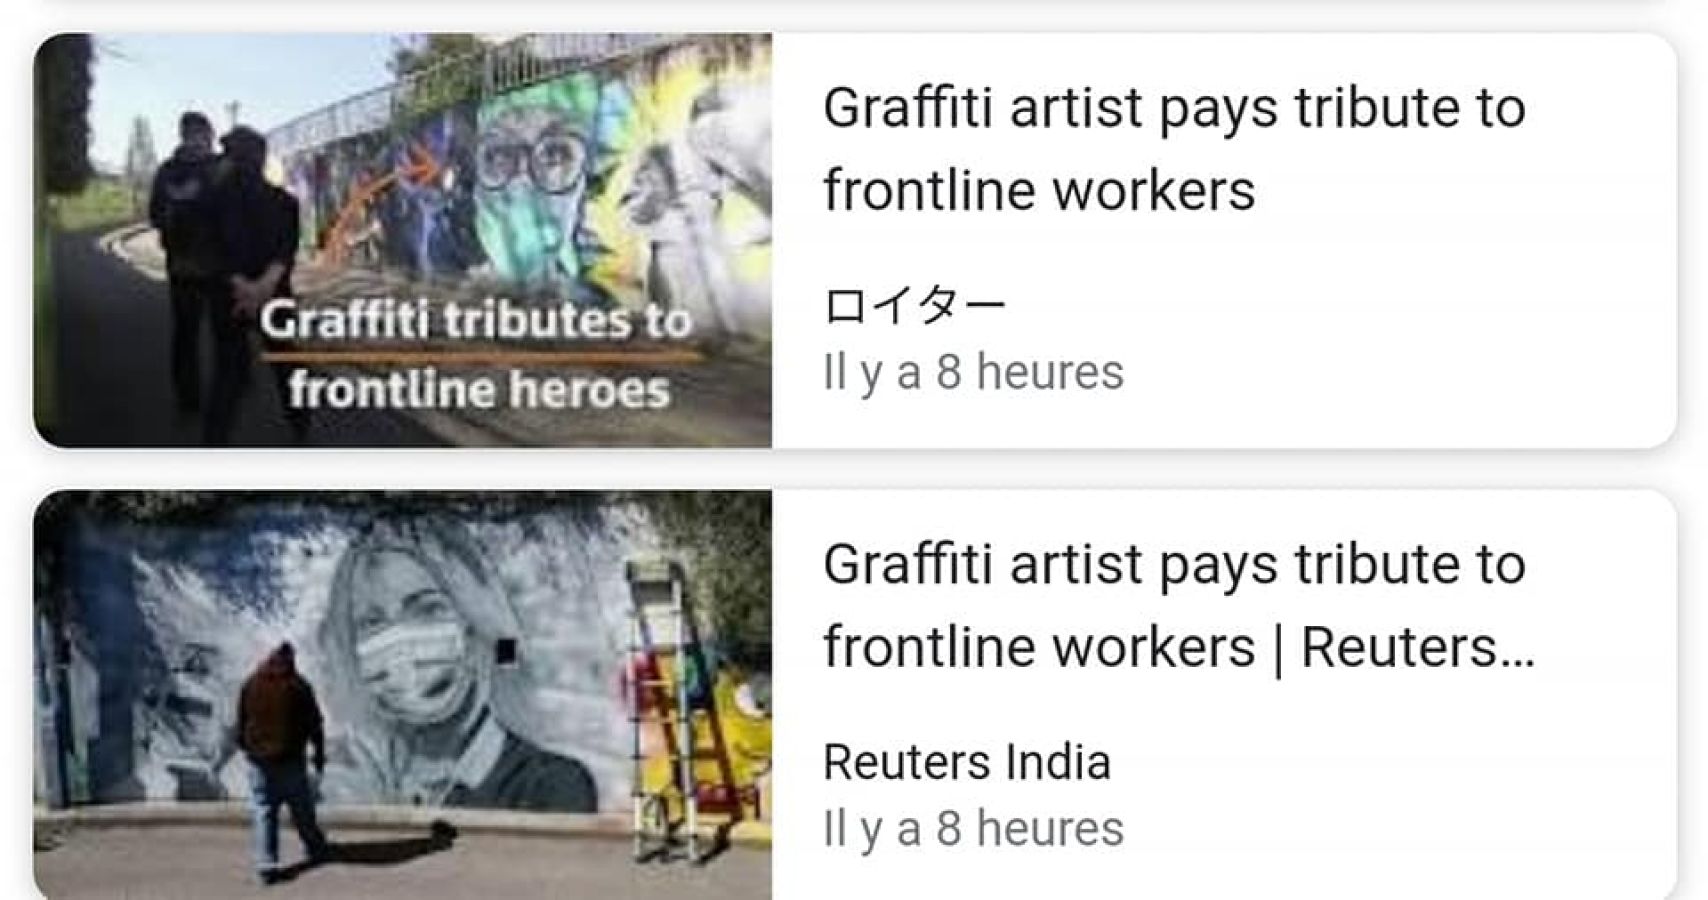Open the first video thumbnail with colorful mural
The height and width of the screenshot is (900, 1708).
click(x=402, y=240)
